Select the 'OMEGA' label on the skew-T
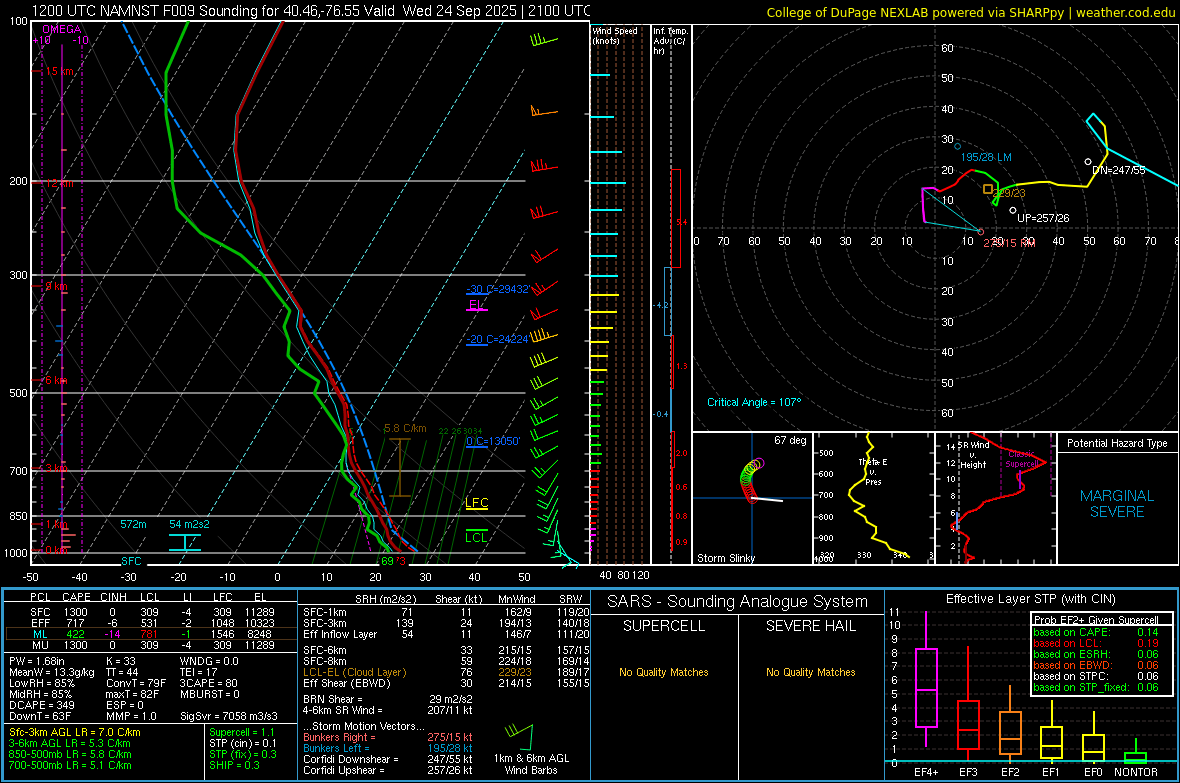The image size is (1180, 783). click(62, 29)
